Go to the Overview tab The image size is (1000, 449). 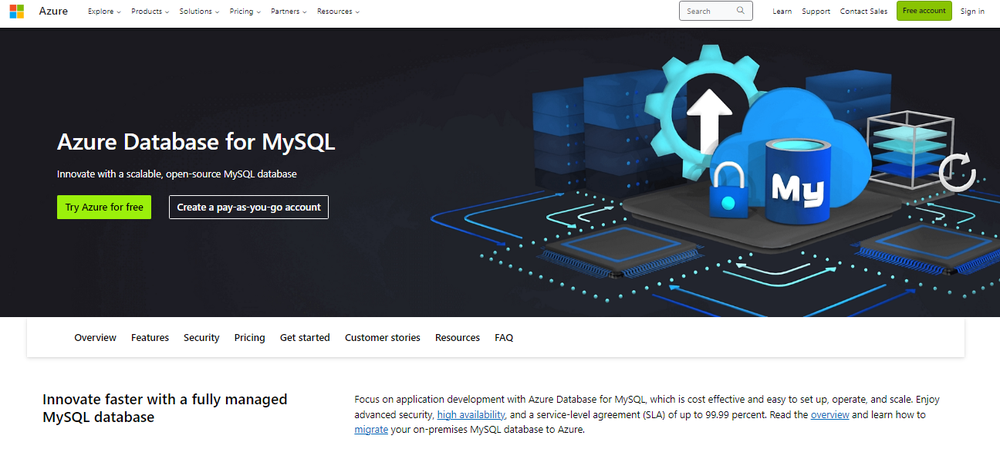[x=95, y=337]
